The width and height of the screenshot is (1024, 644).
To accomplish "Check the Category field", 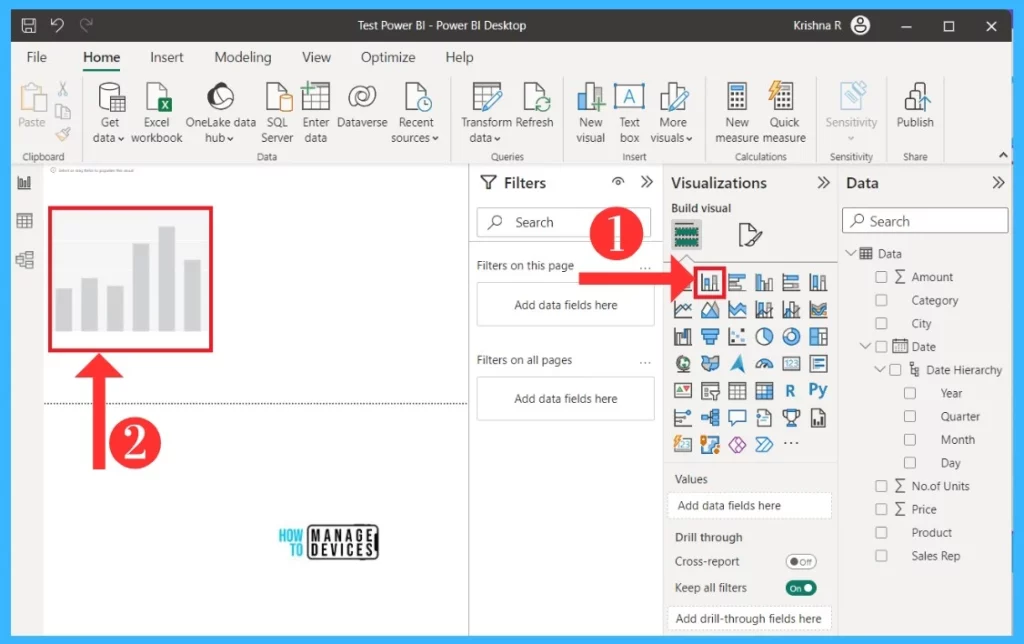I will click(881, 300).
